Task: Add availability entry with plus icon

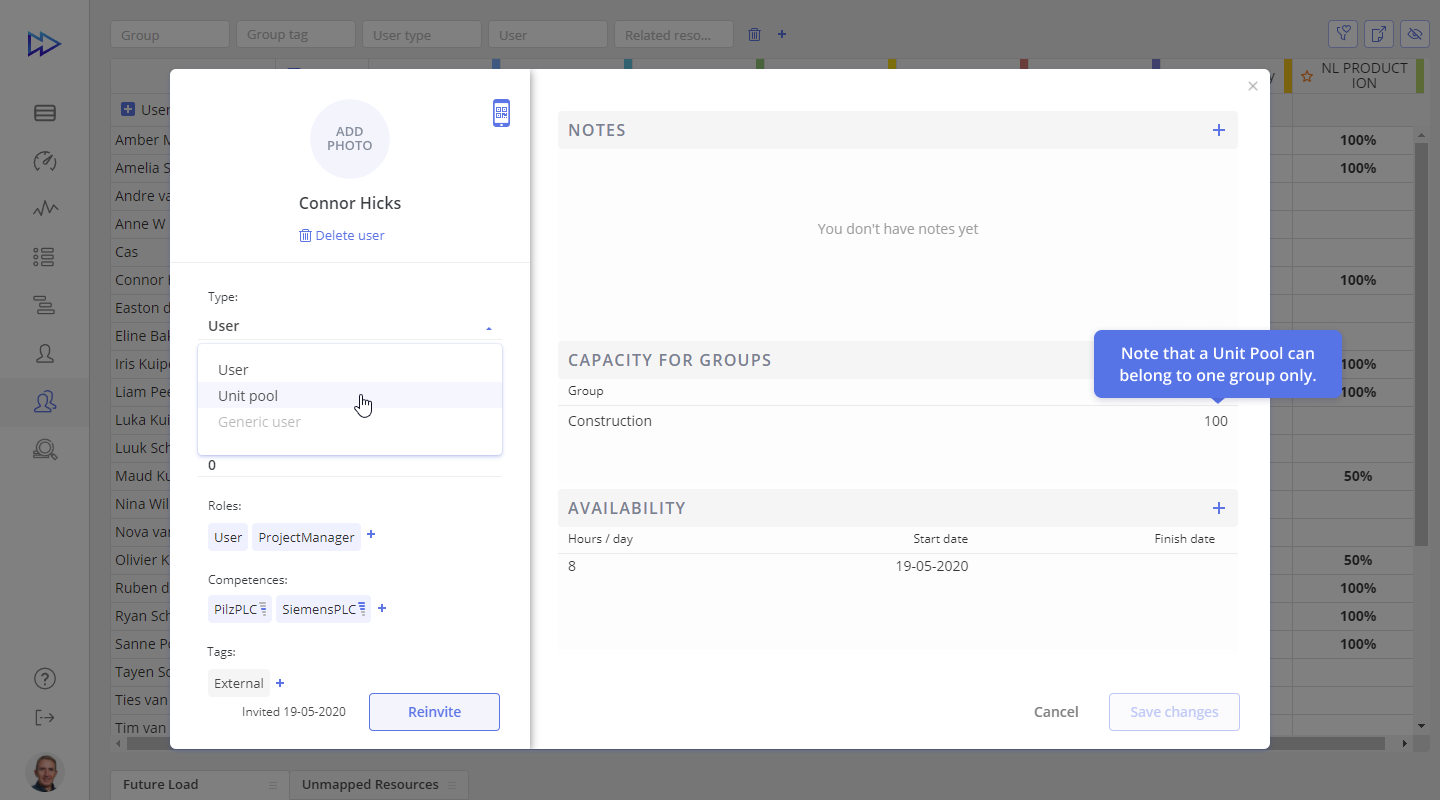Action: 1218,508
